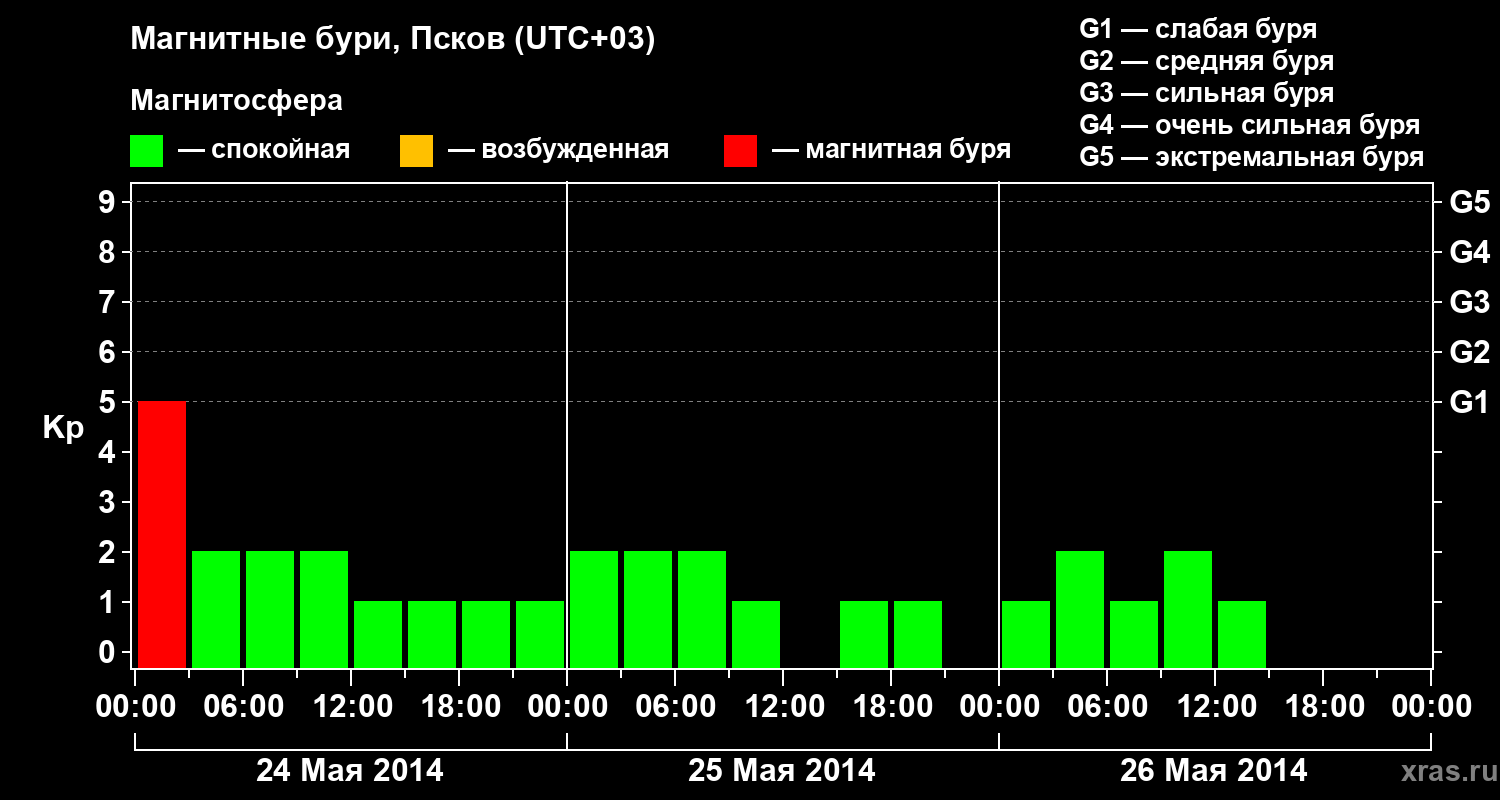Screen dimensions: 1500x800
Task: Click the 'Магнитосфера' heading
Action: coord(236,101)
